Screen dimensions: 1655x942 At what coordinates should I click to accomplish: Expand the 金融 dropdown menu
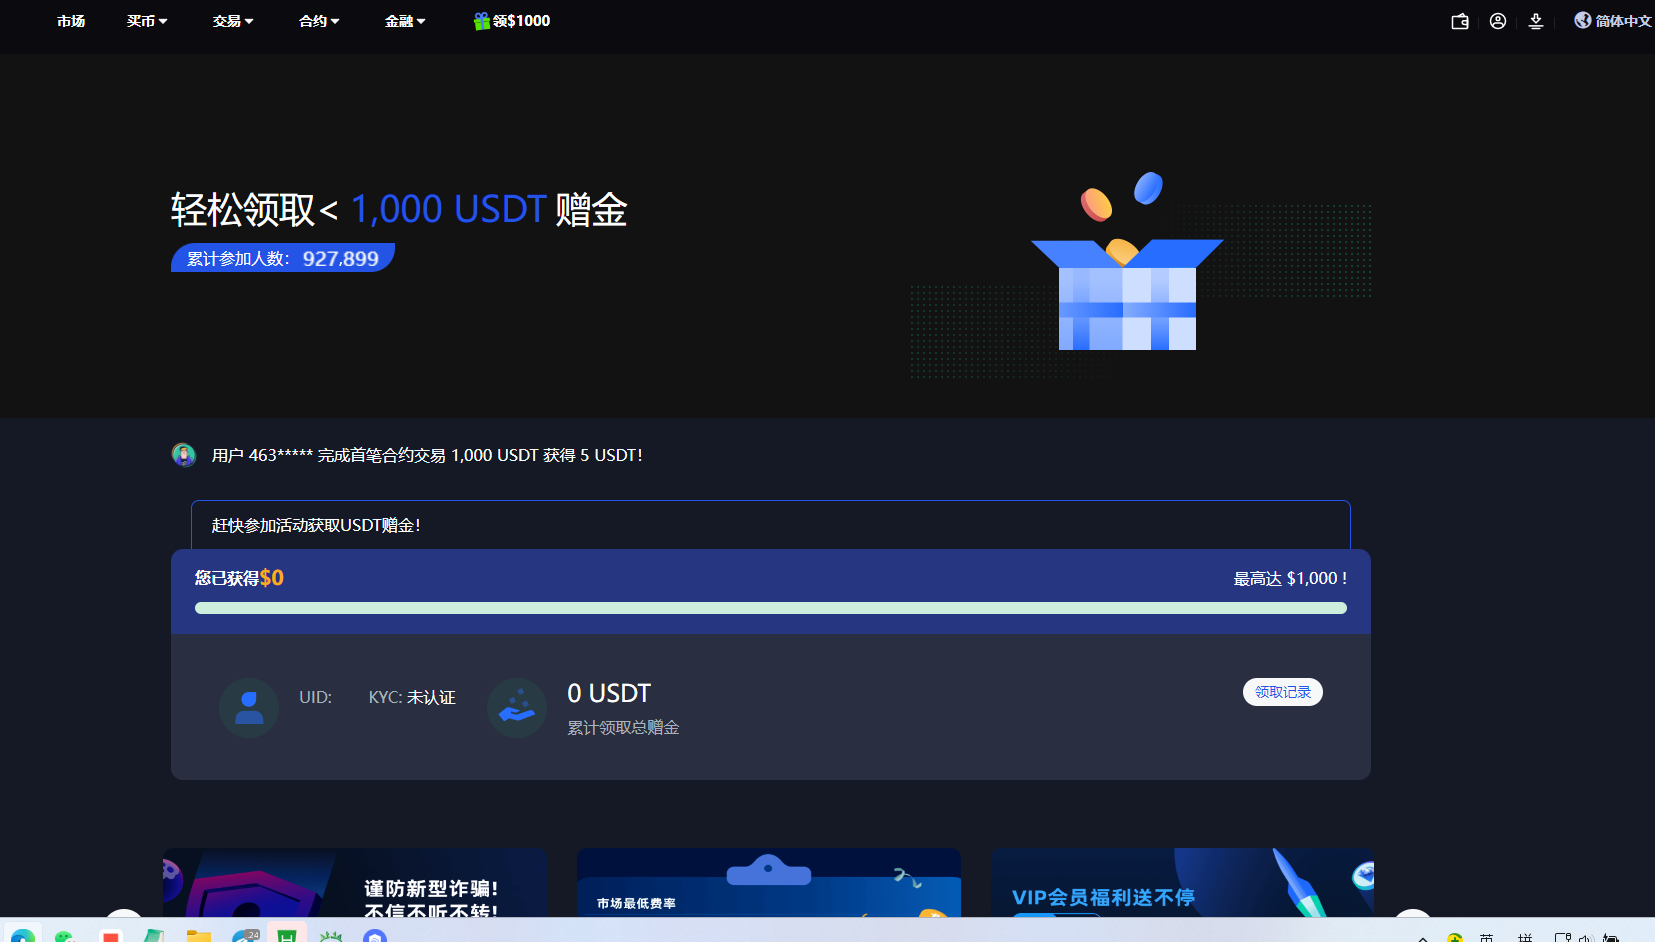click(404, 20)
